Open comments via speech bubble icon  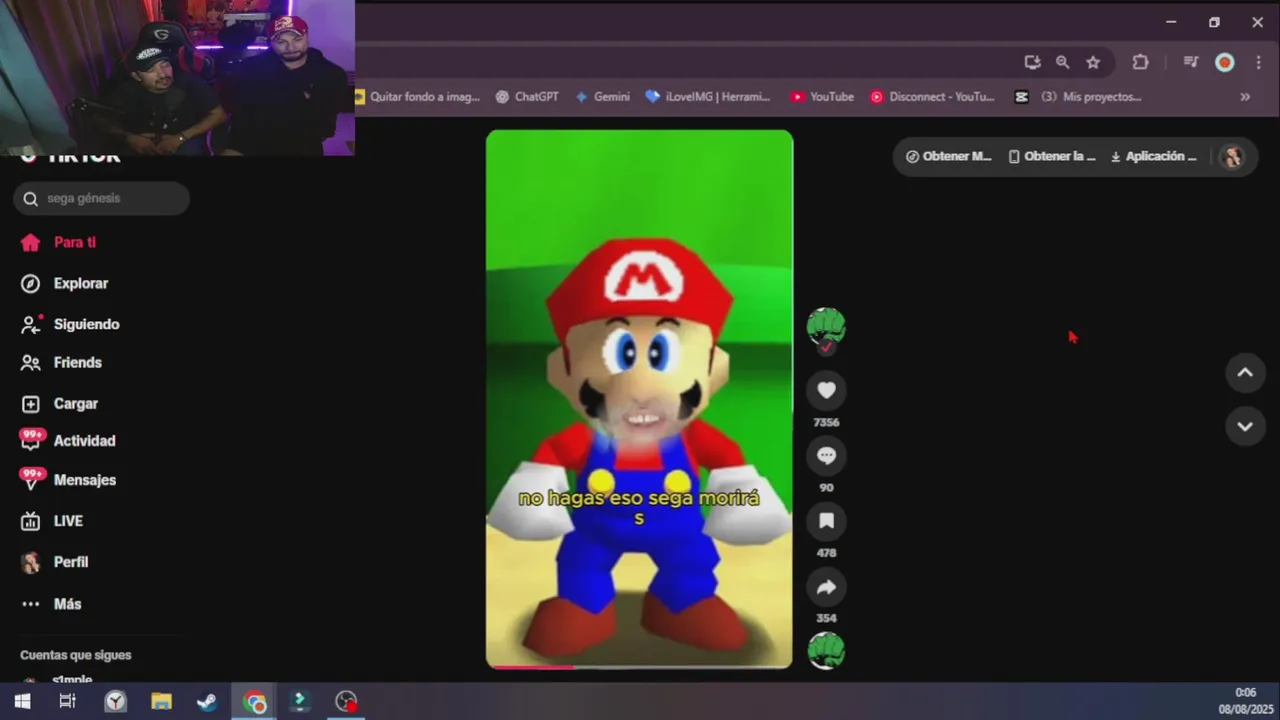826,455
